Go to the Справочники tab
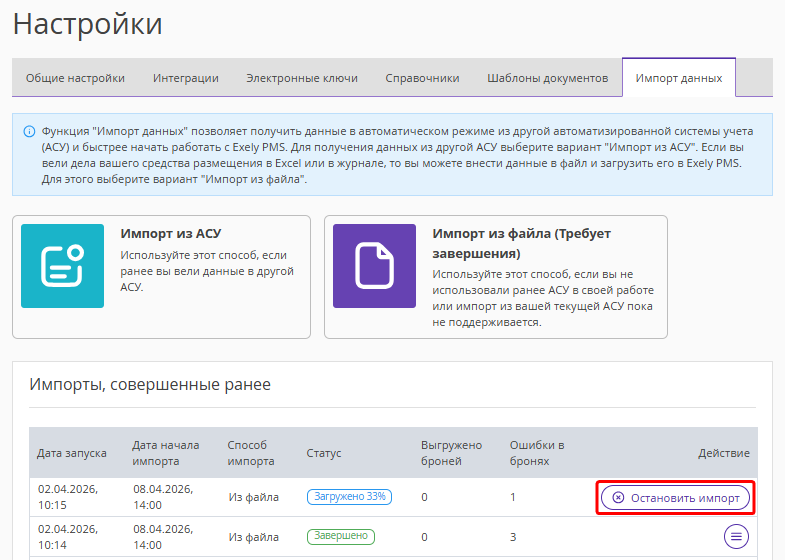Viewport: 785px width, 560px height. 422,78
